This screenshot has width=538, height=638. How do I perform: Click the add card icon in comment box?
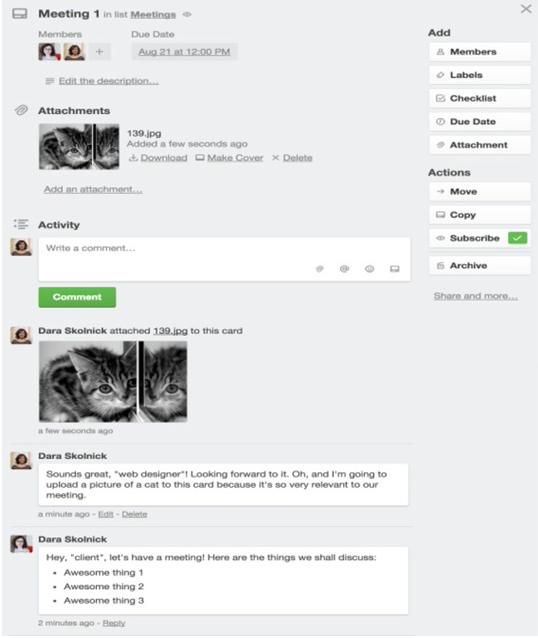(395, 269)
